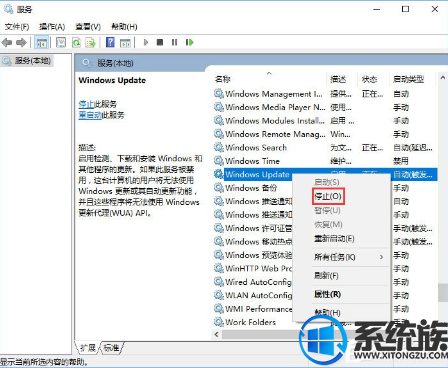The image size is (448, 368).
Task: Sort by the 启动类型 column header
Action: pyautogui.click(x=409, y=79)
